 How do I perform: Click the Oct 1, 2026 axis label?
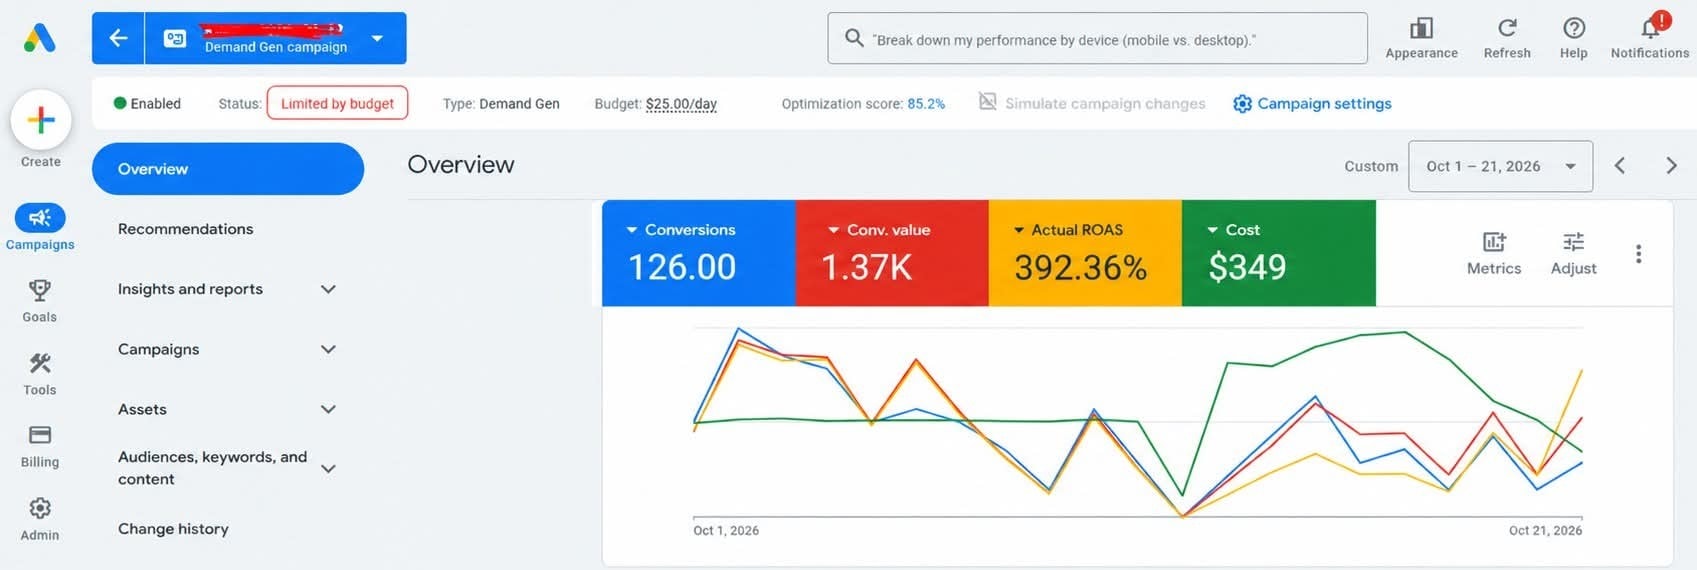726,530
